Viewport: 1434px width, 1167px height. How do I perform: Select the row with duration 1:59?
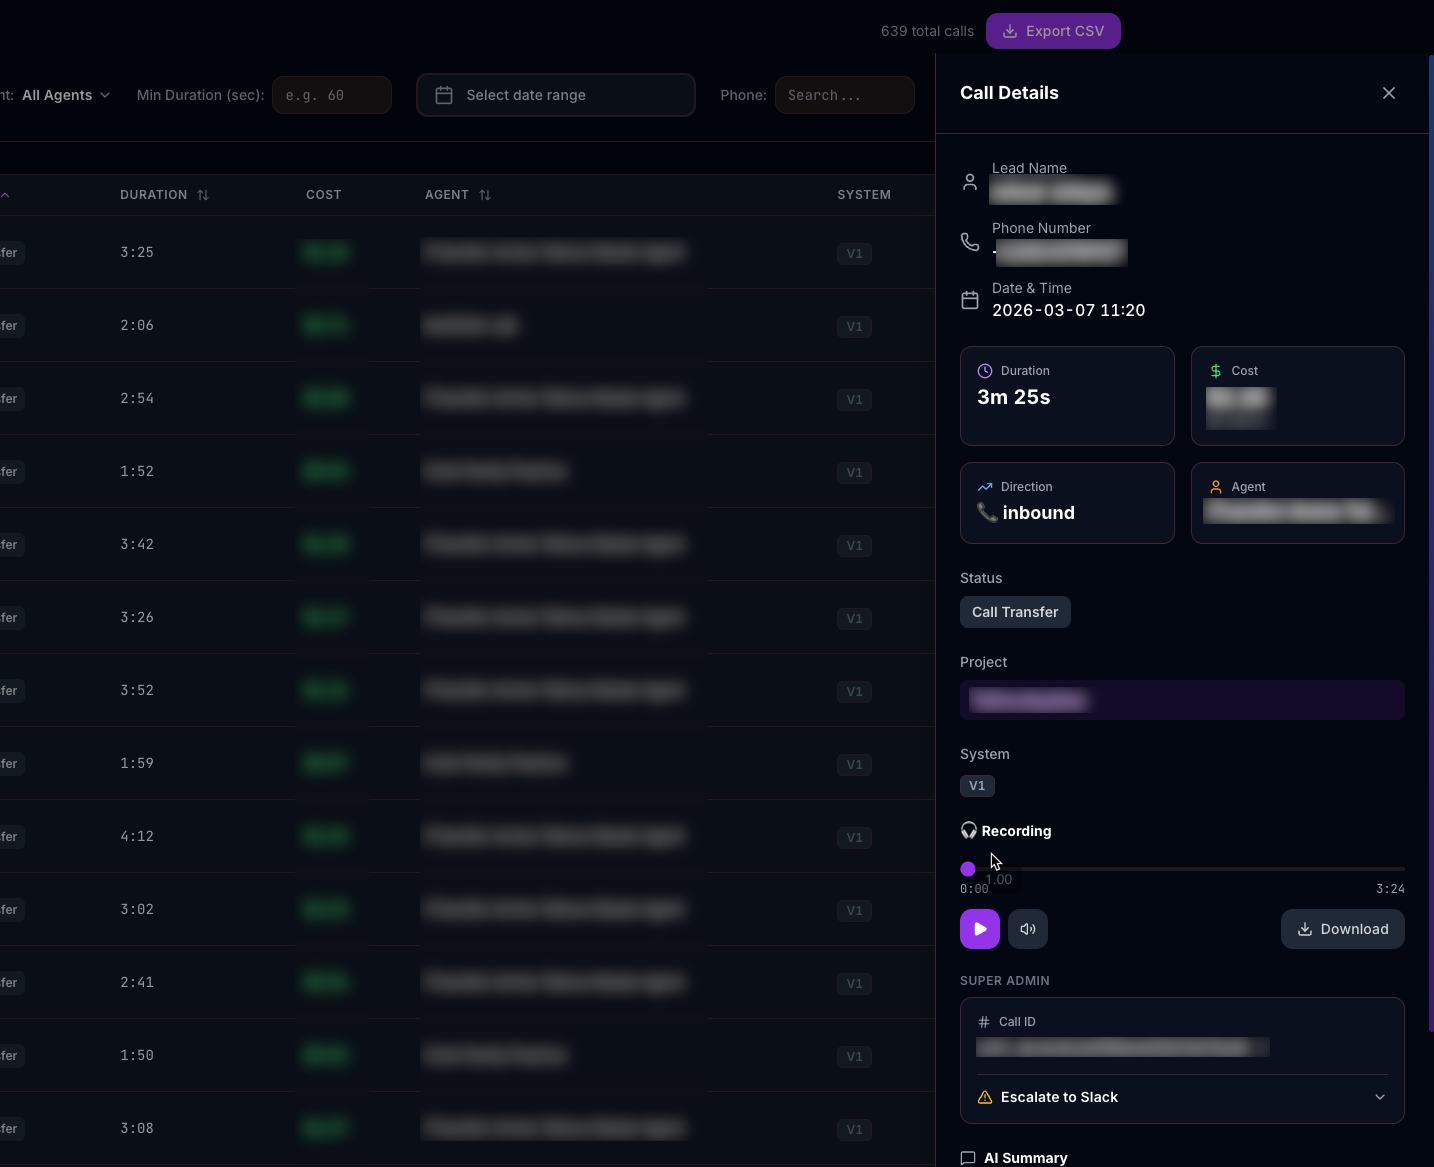(x=467, y=763)
